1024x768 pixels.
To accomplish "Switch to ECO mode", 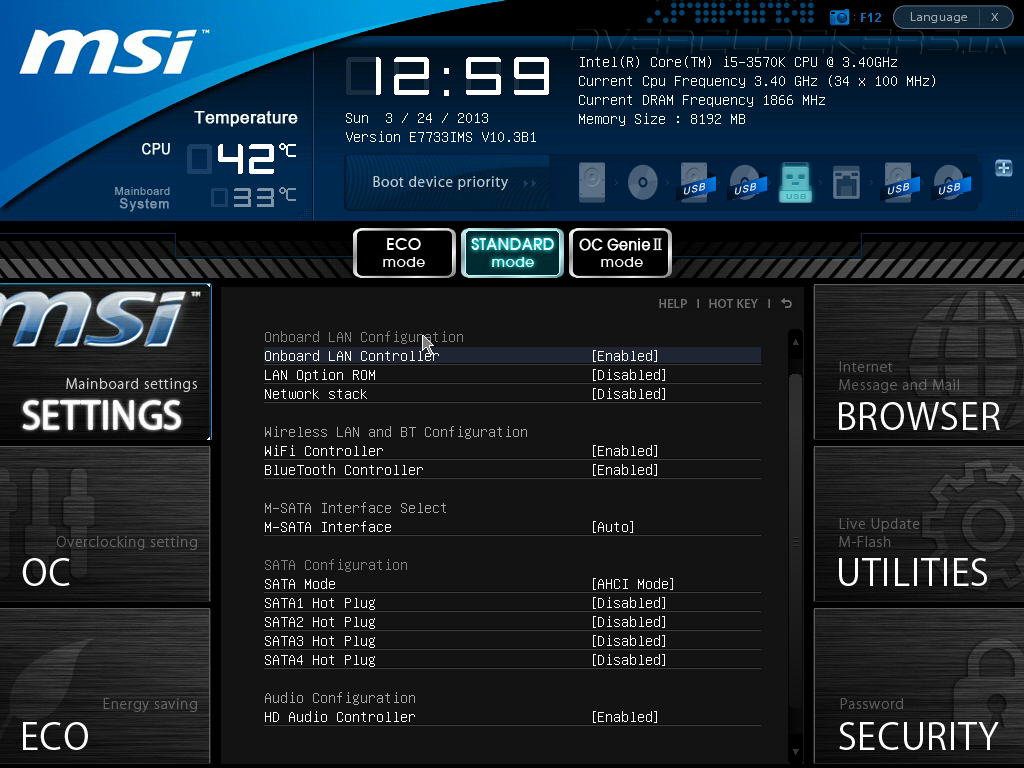I will (404, 253).
